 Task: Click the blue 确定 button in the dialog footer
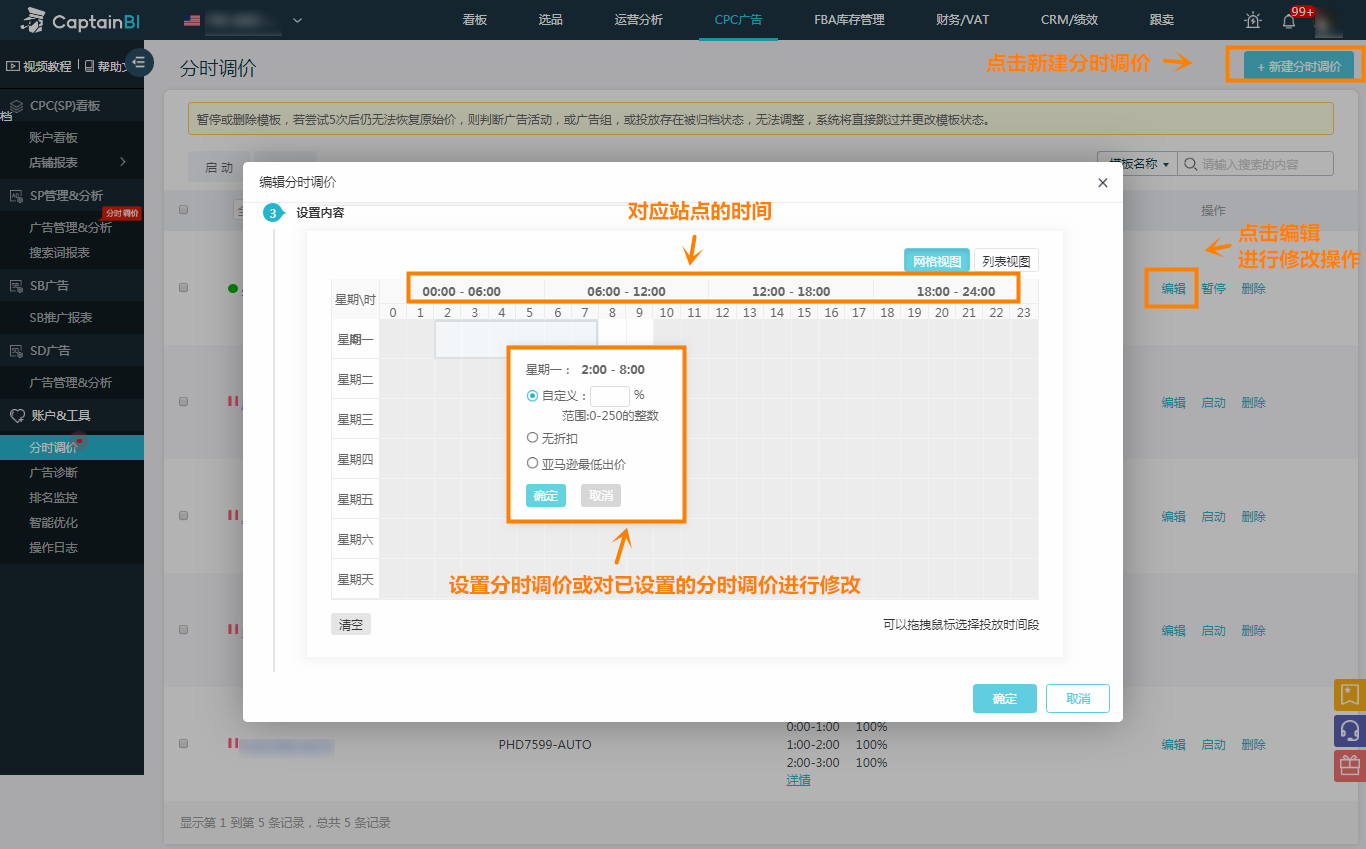[1005, 698]
